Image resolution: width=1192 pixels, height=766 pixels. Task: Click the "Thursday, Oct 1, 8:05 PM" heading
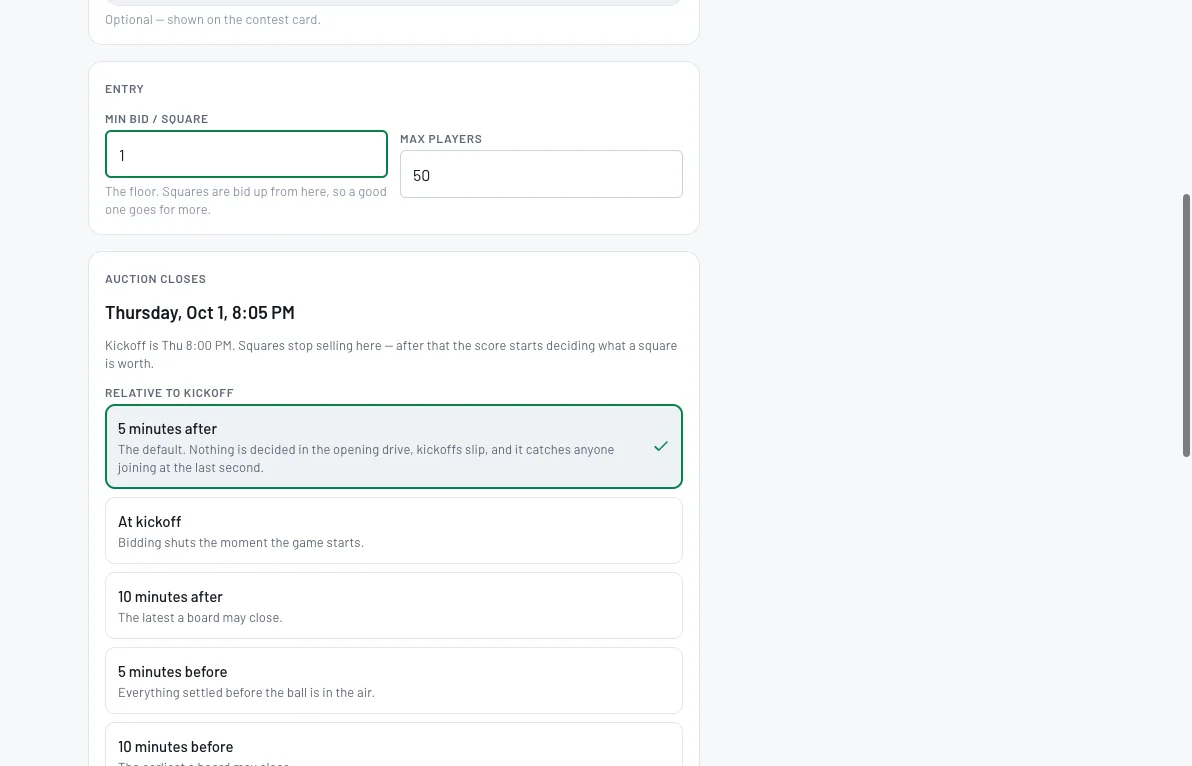200,312
